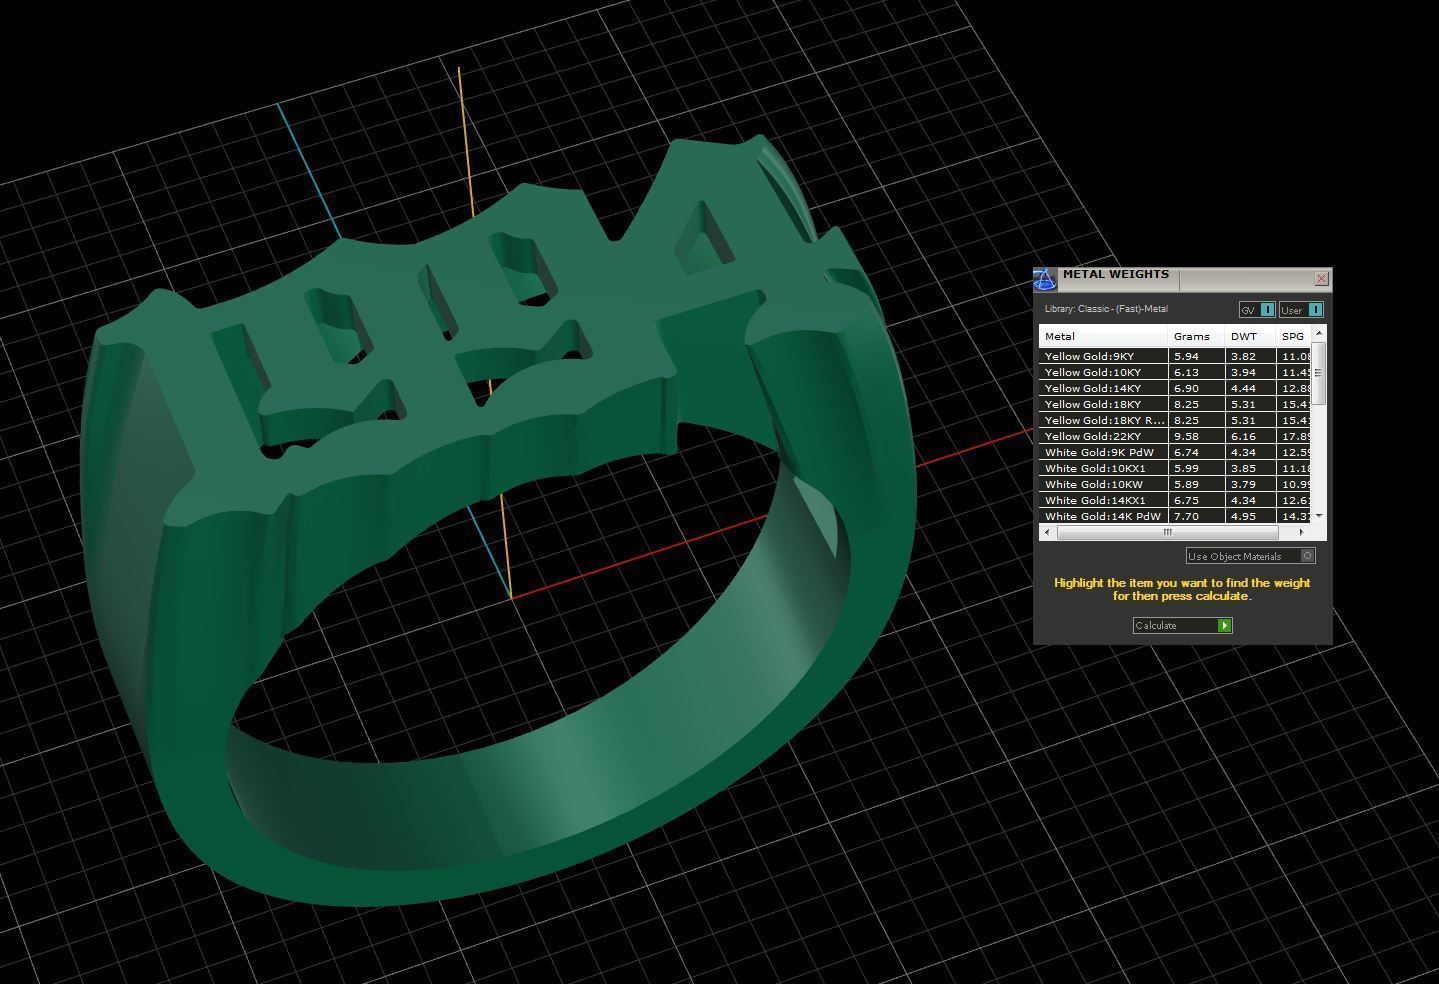Image resolution: width=1439 pixels, height=984 pixels.
Task: Select the Yellow Gold:18KY row
Action: click(x=1175, y=404)
